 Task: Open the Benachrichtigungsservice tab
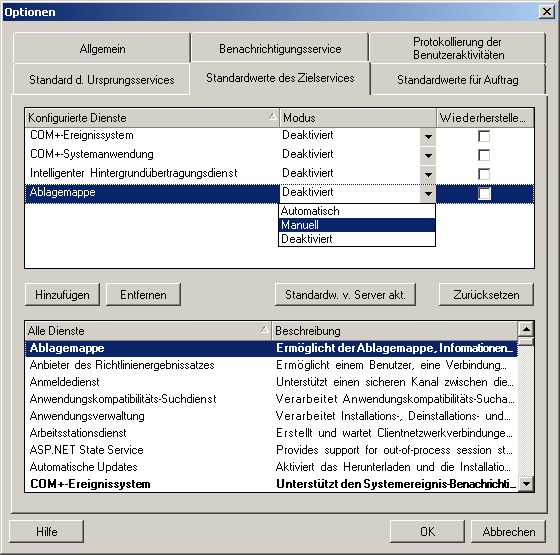[280, 49]
